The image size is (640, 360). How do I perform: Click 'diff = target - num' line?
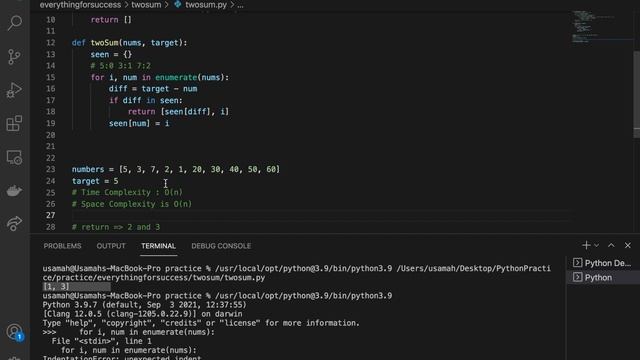(x=153, y=89)
